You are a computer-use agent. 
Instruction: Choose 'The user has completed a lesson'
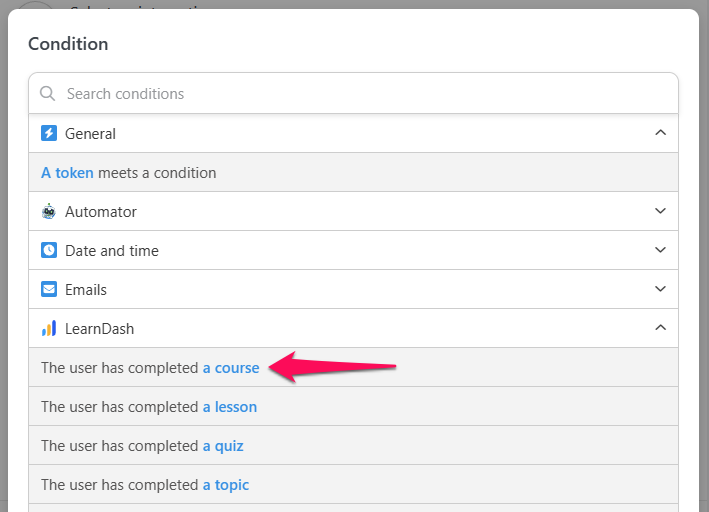[354, 407]
